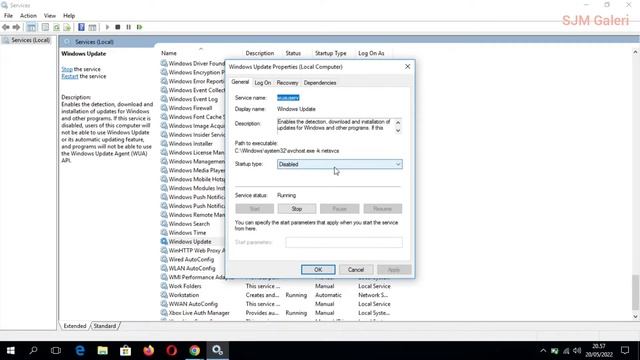
Task: Click the Forward arrow in the toolbar
Action: coord(16,27)
